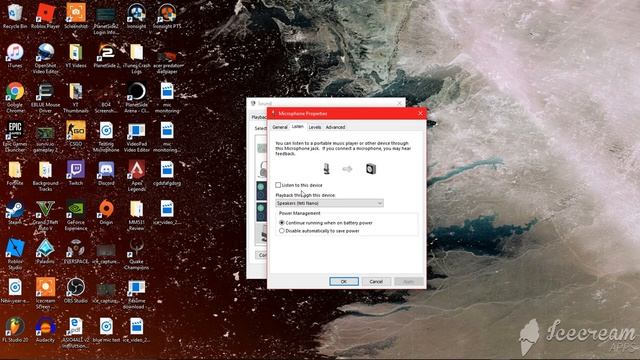Launch the PlanetSide 2 game shortcut
This screenshot has height=360, width=640.
106,56
